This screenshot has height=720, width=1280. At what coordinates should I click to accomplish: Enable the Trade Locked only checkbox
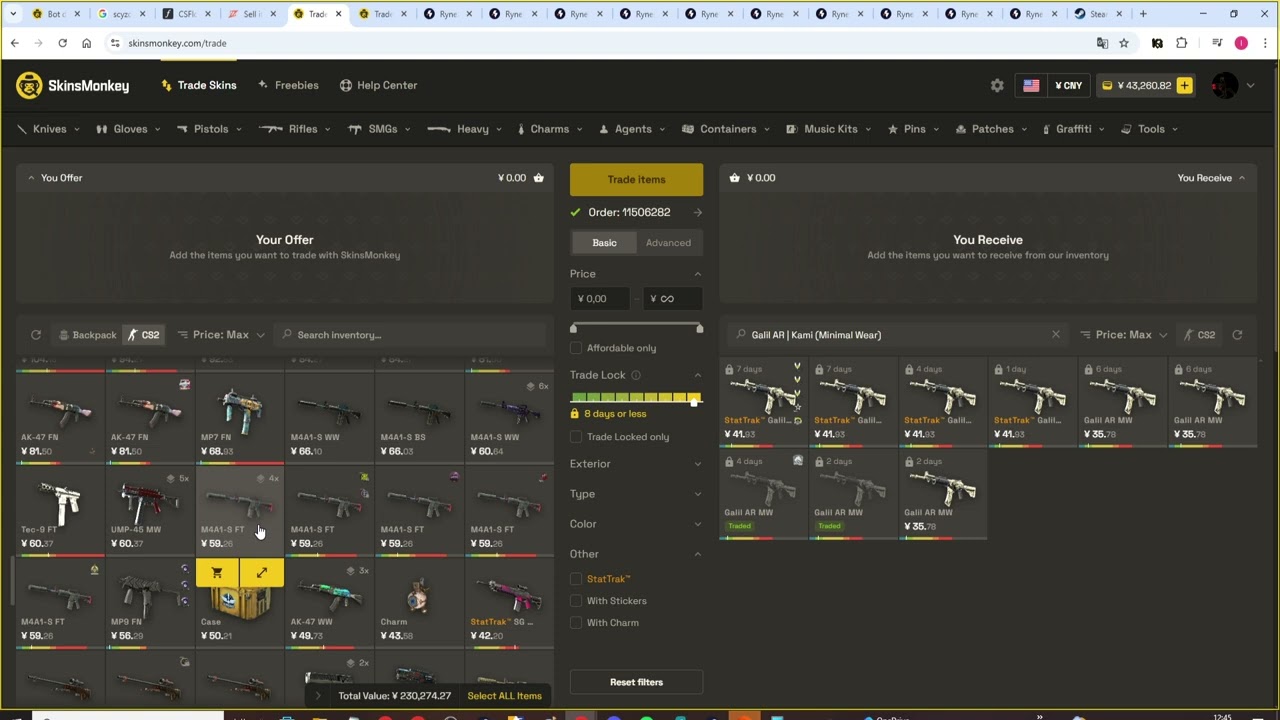[x=576, y=437]
